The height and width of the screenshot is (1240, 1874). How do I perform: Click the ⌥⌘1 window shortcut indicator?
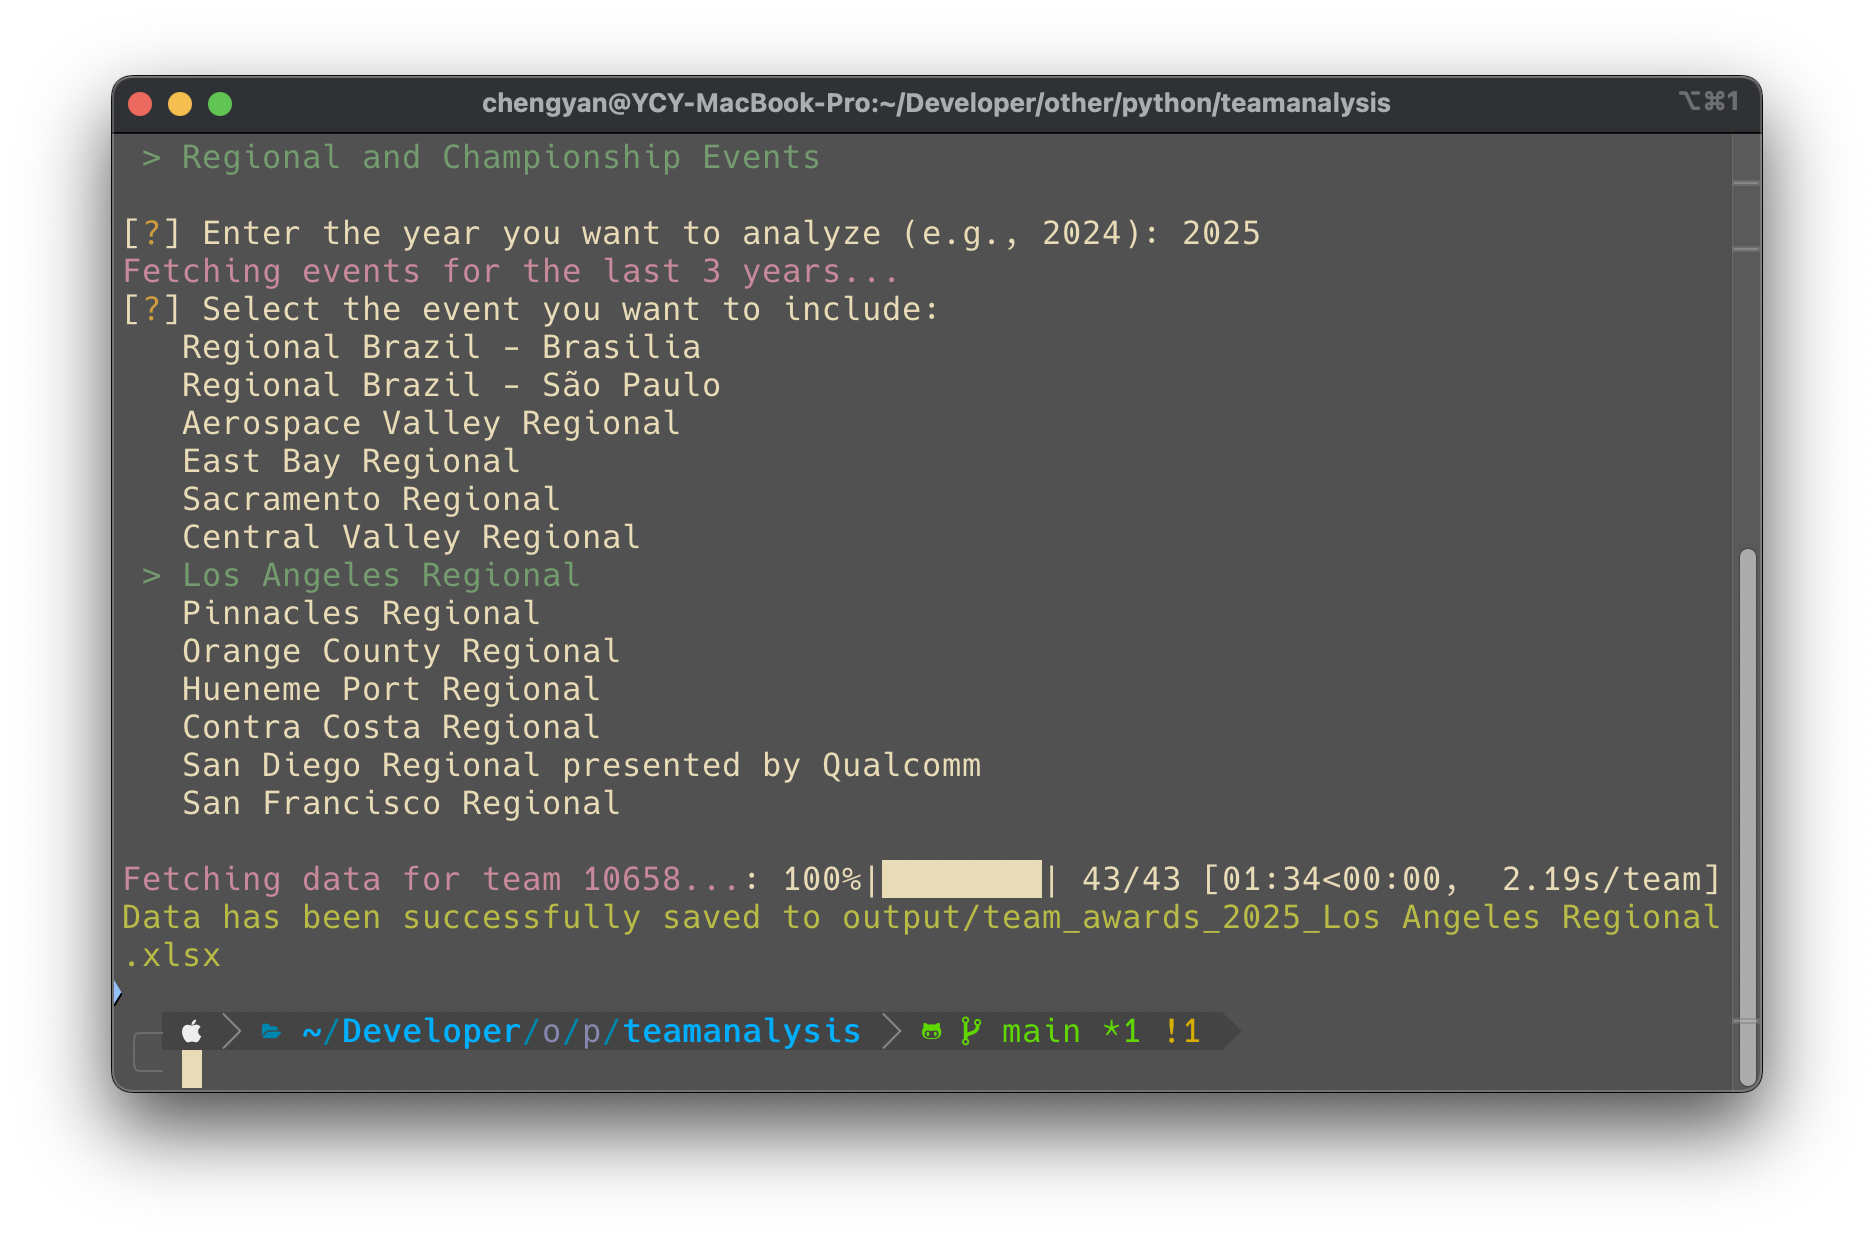[x=1709, y=101]
